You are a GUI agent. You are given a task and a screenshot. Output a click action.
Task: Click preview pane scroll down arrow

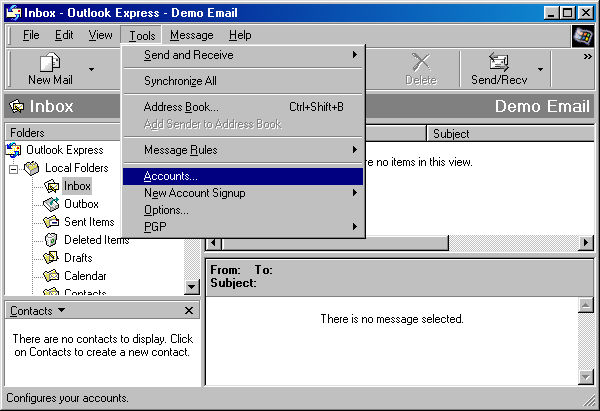pyautogui.click(x=586, y=377)
